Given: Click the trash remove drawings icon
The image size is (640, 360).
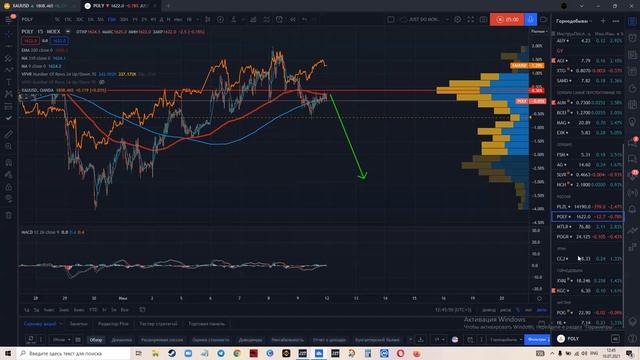Looking at the screenshot, I should [x=9, y=215].
